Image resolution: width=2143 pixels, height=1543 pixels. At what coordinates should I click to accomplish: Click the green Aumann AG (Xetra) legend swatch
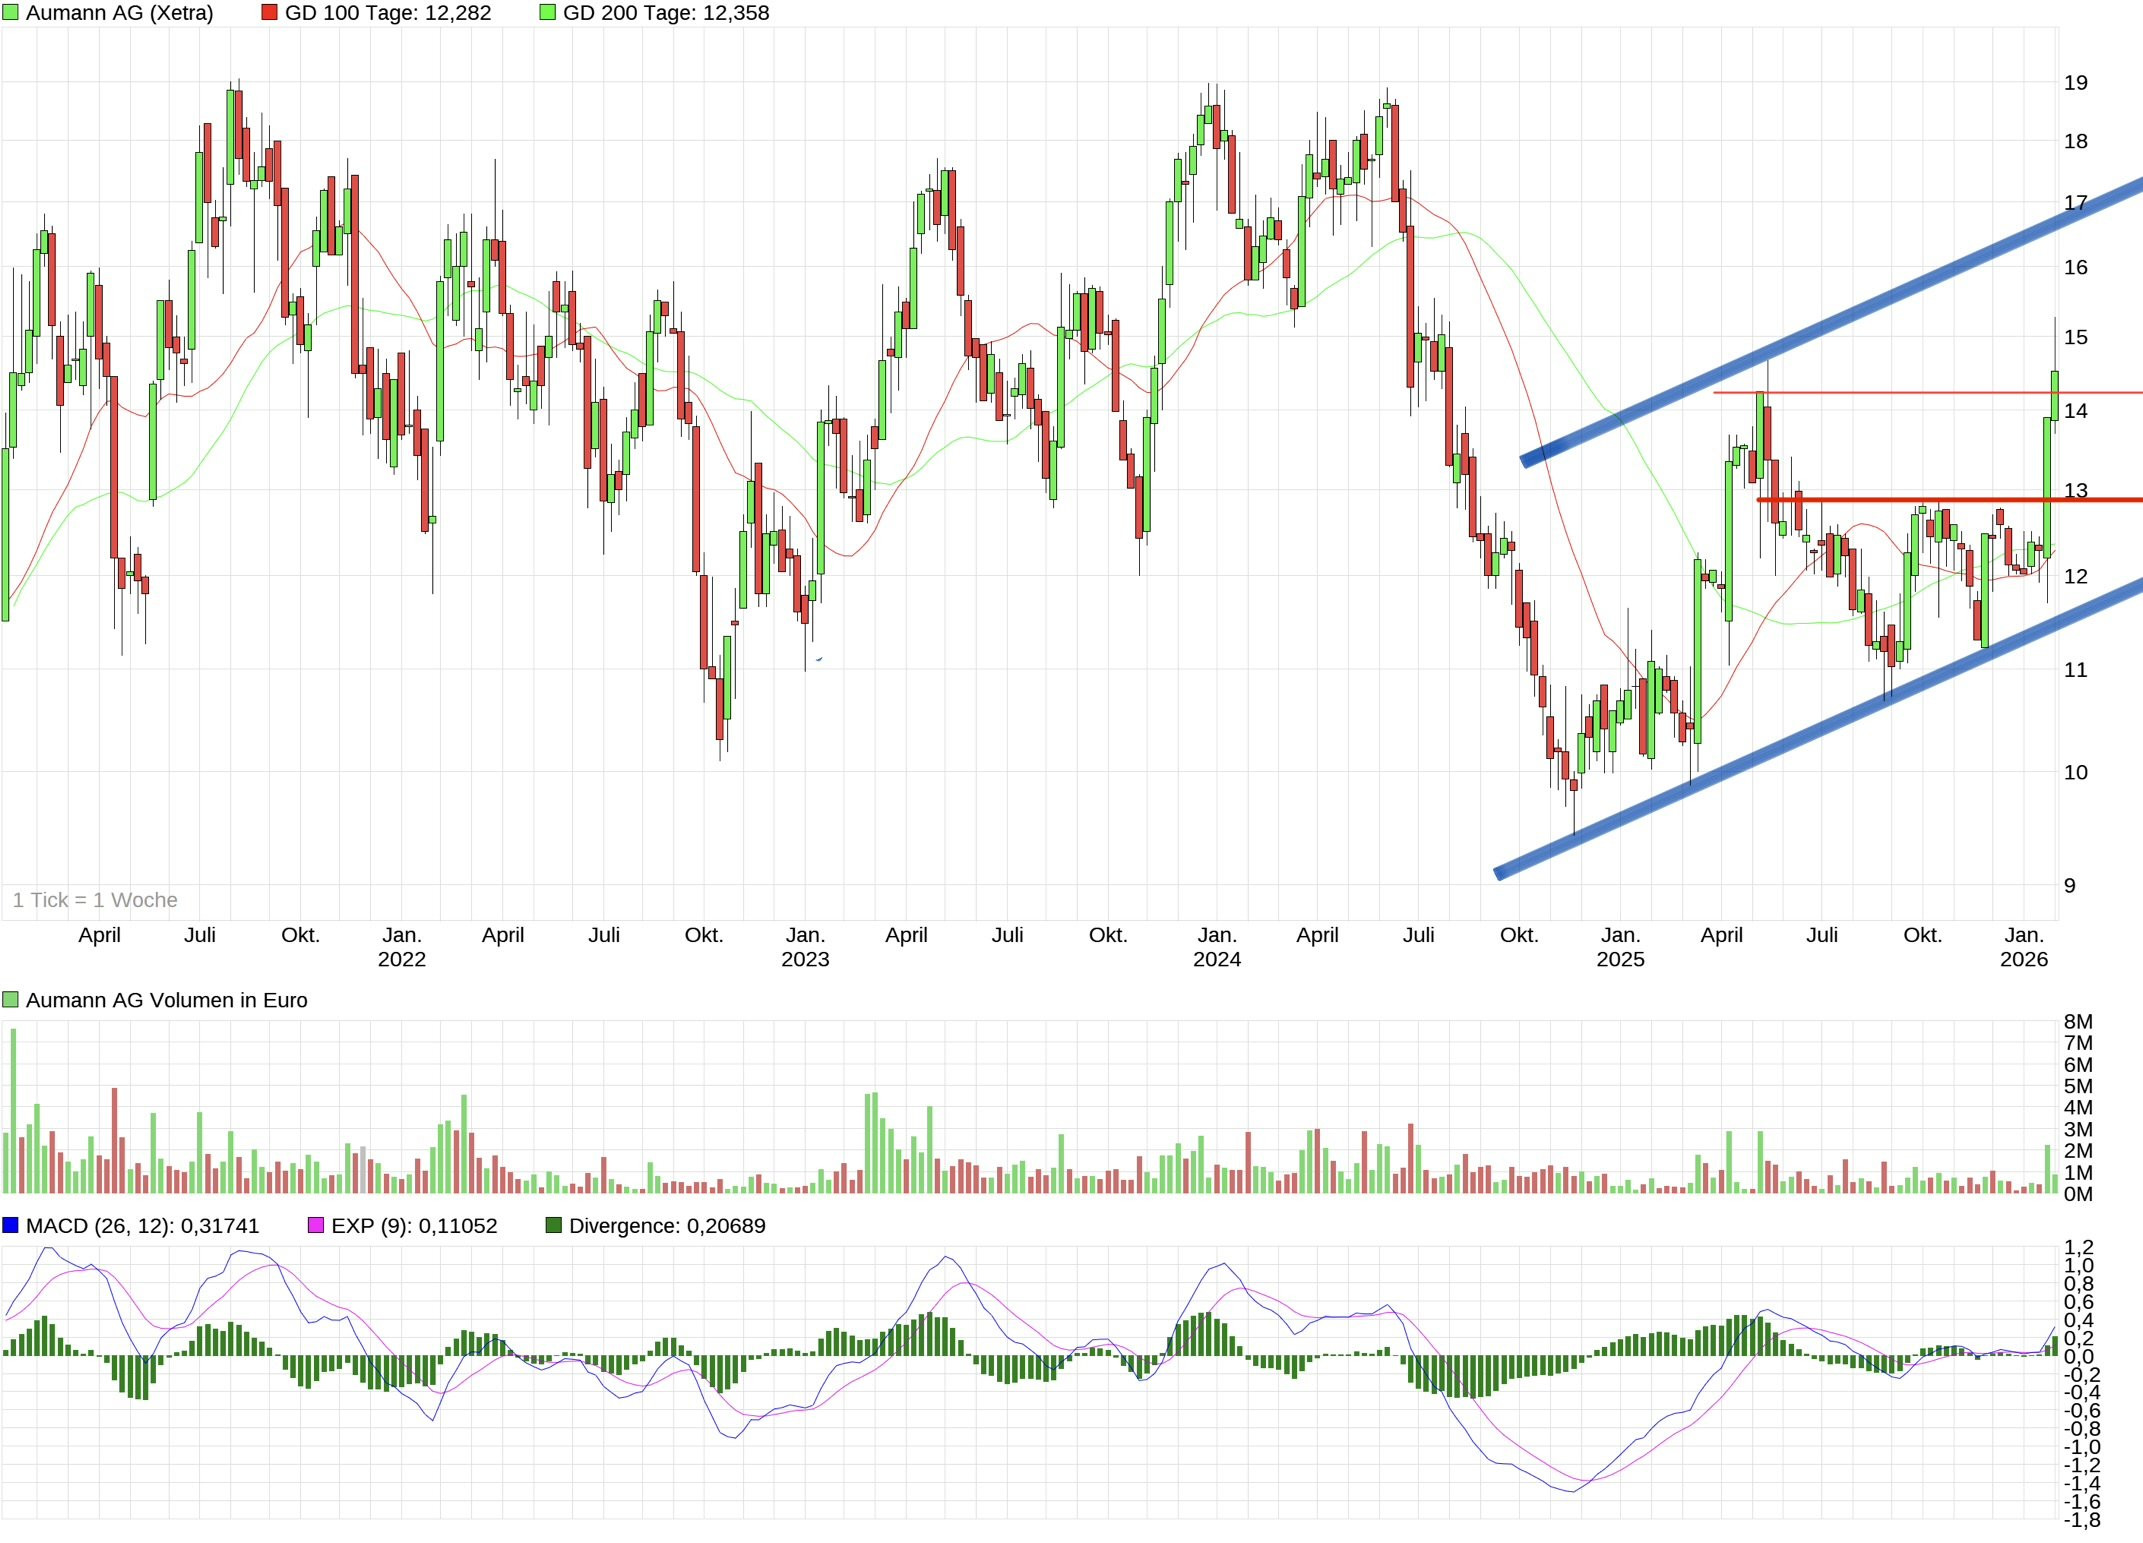click(x=10, y=13)
